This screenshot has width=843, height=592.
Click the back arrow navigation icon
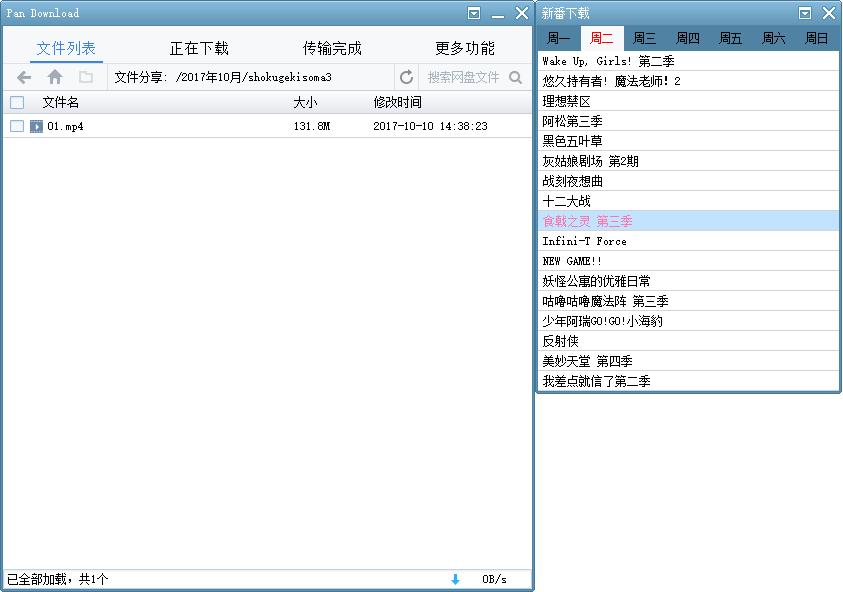pyautogui.click(x=22, y=75)
